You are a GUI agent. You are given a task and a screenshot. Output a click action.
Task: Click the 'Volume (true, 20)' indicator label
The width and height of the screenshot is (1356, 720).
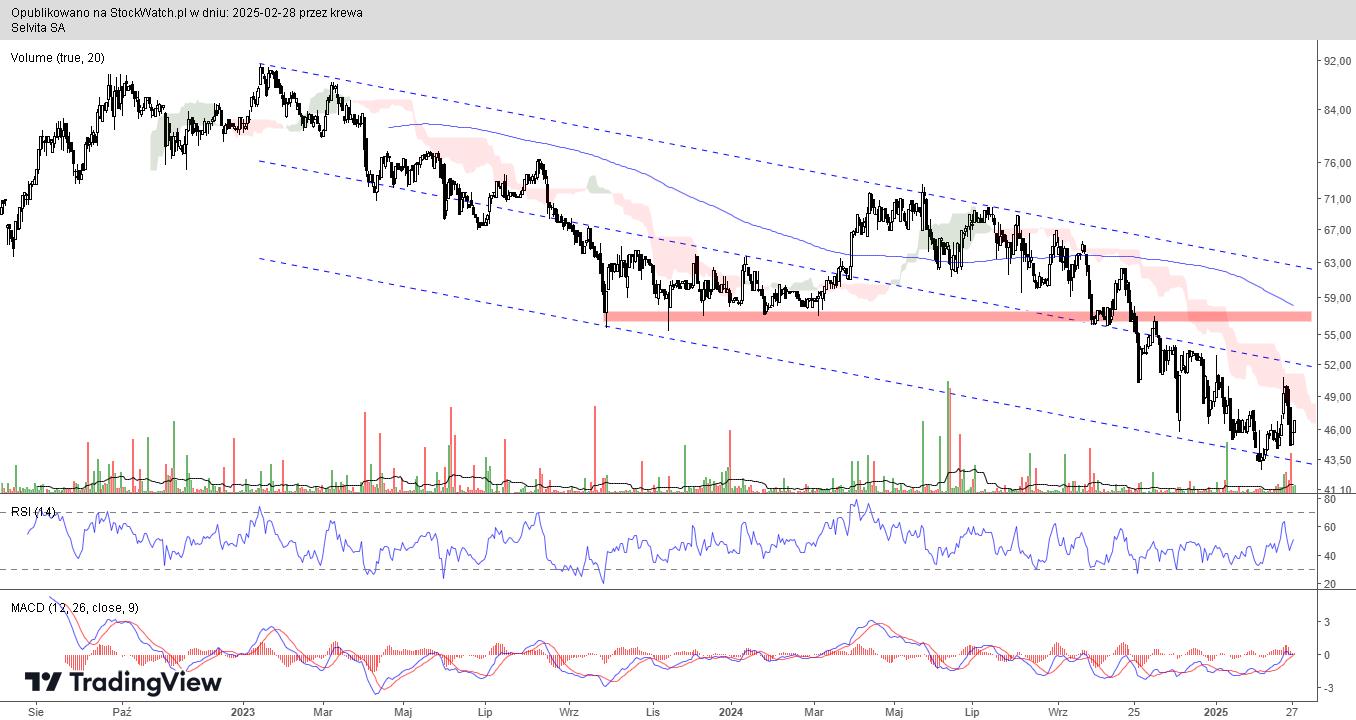tap(57, 58)
